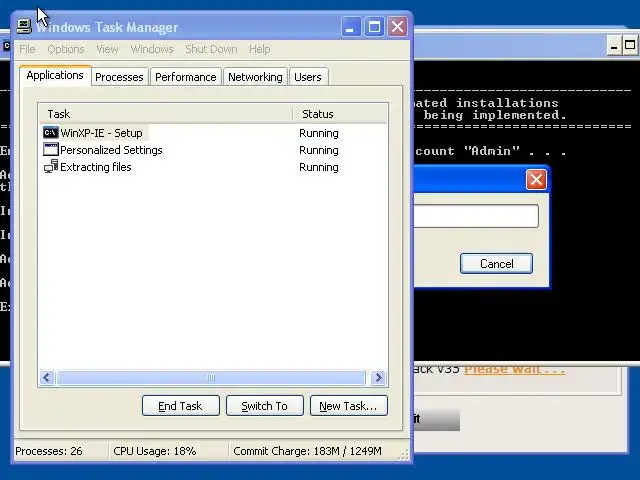Click the Personalized Settings window icon

pos(51,150)
